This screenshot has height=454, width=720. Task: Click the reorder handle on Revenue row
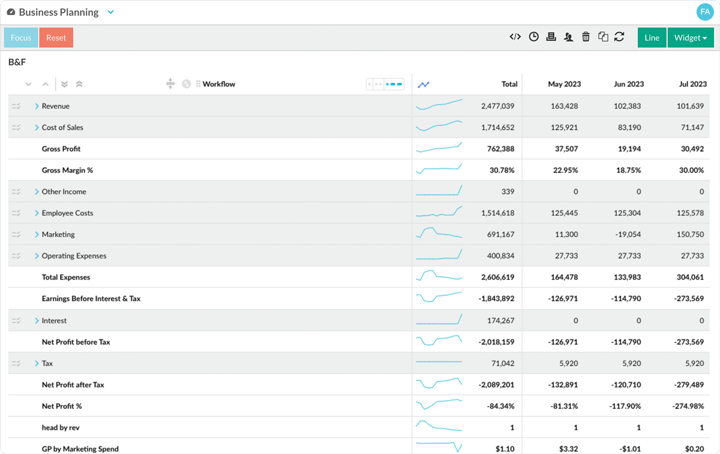[x=16, y=106]
